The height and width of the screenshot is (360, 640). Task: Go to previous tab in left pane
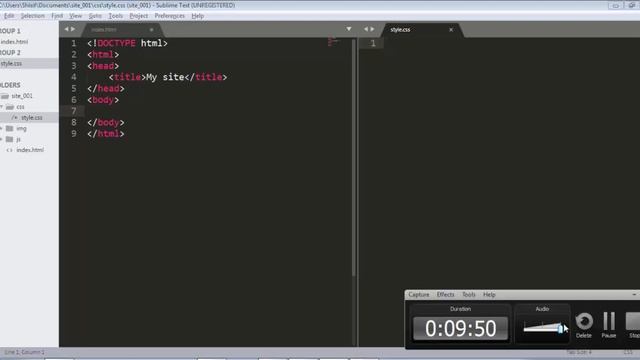66,29
